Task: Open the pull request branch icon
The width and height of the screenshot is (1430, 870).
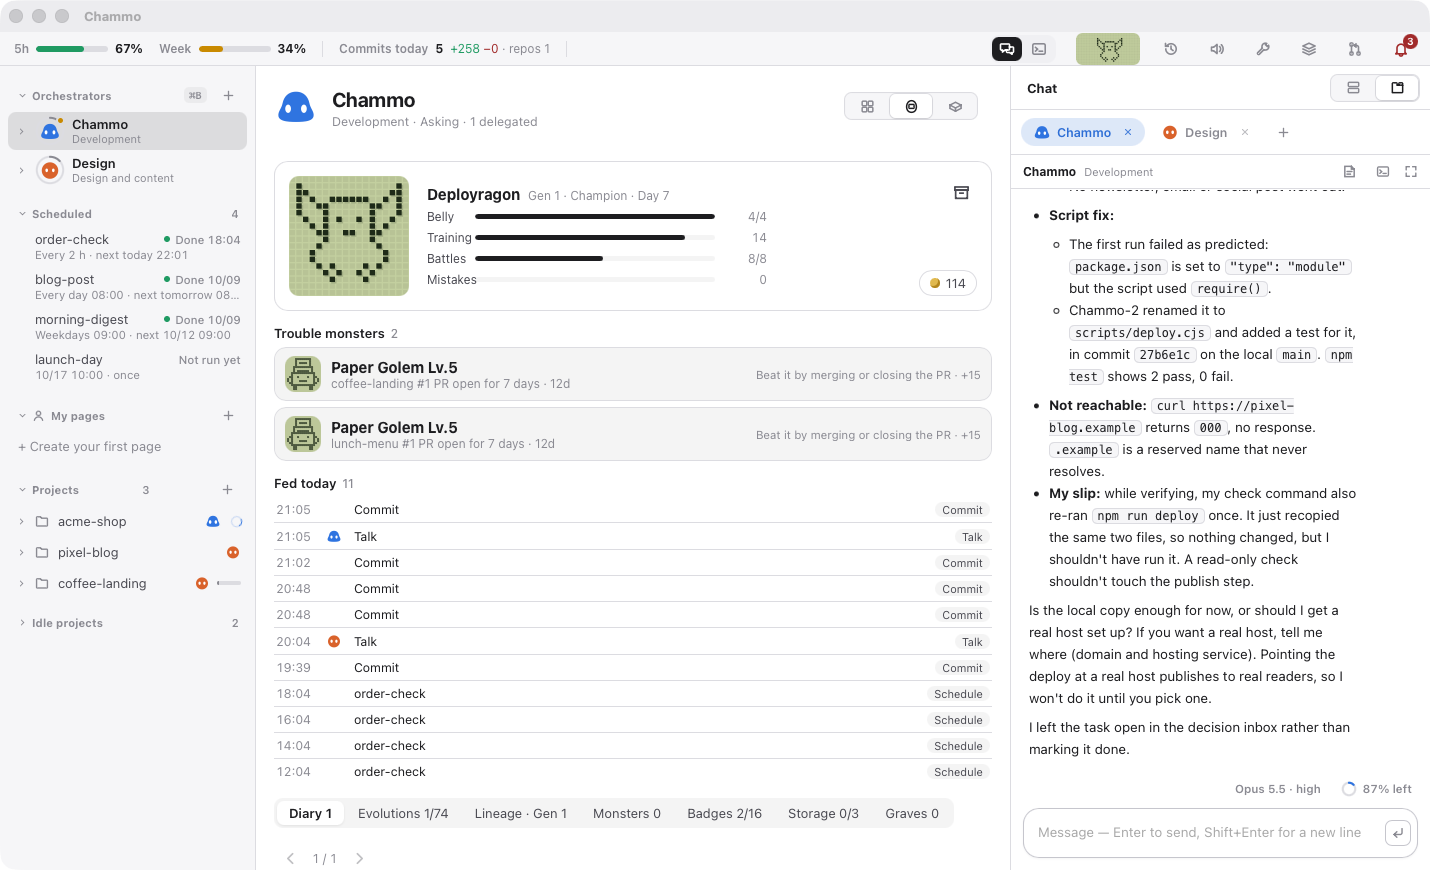Action: (x=1355, y=49)
